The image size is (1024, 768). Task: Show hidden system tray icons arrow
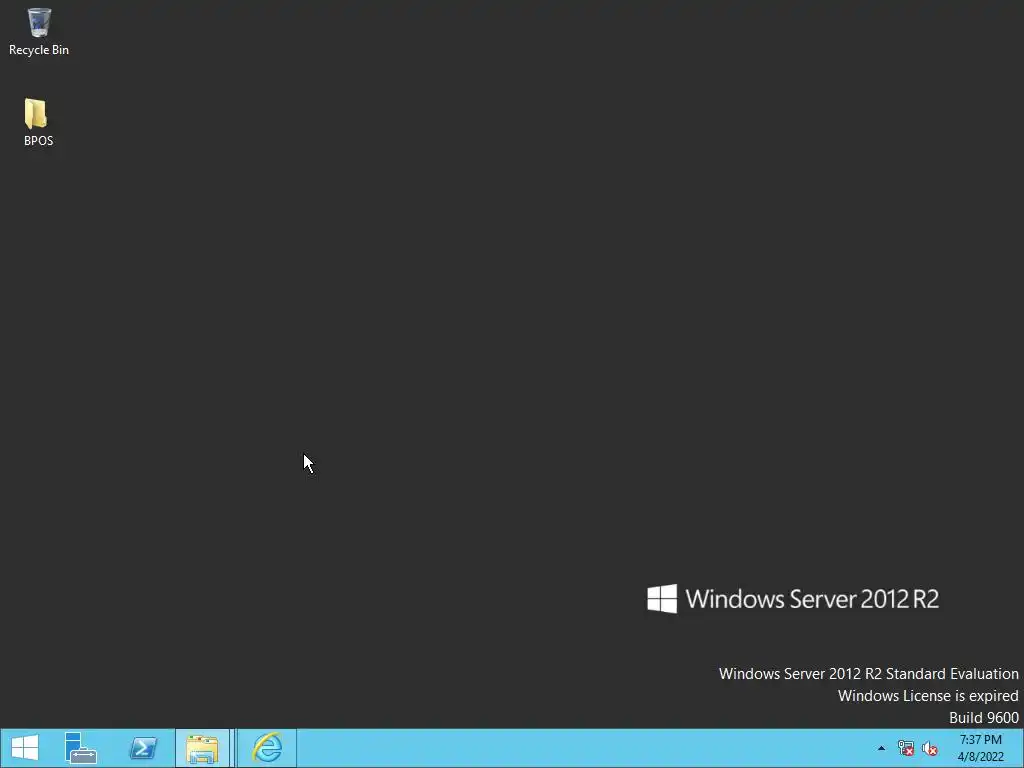click(881, 748)
